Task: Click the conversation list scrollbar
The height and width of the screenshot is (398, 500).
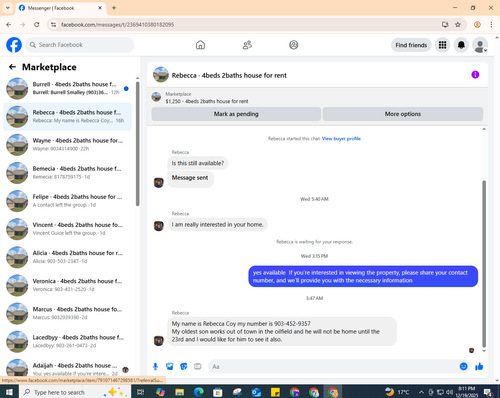Action: click(x=137, y=143)
